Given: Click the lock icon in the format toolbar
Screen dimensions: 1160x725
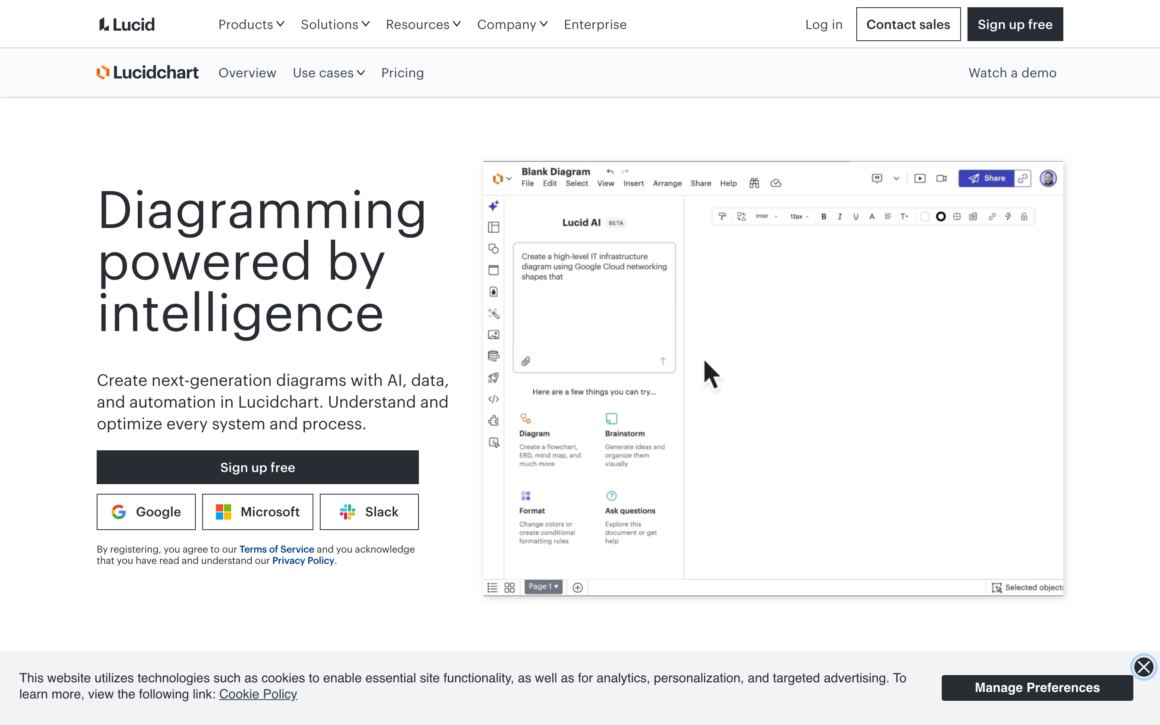Looking at the screenshot, I should click(x=1024, y=217).
